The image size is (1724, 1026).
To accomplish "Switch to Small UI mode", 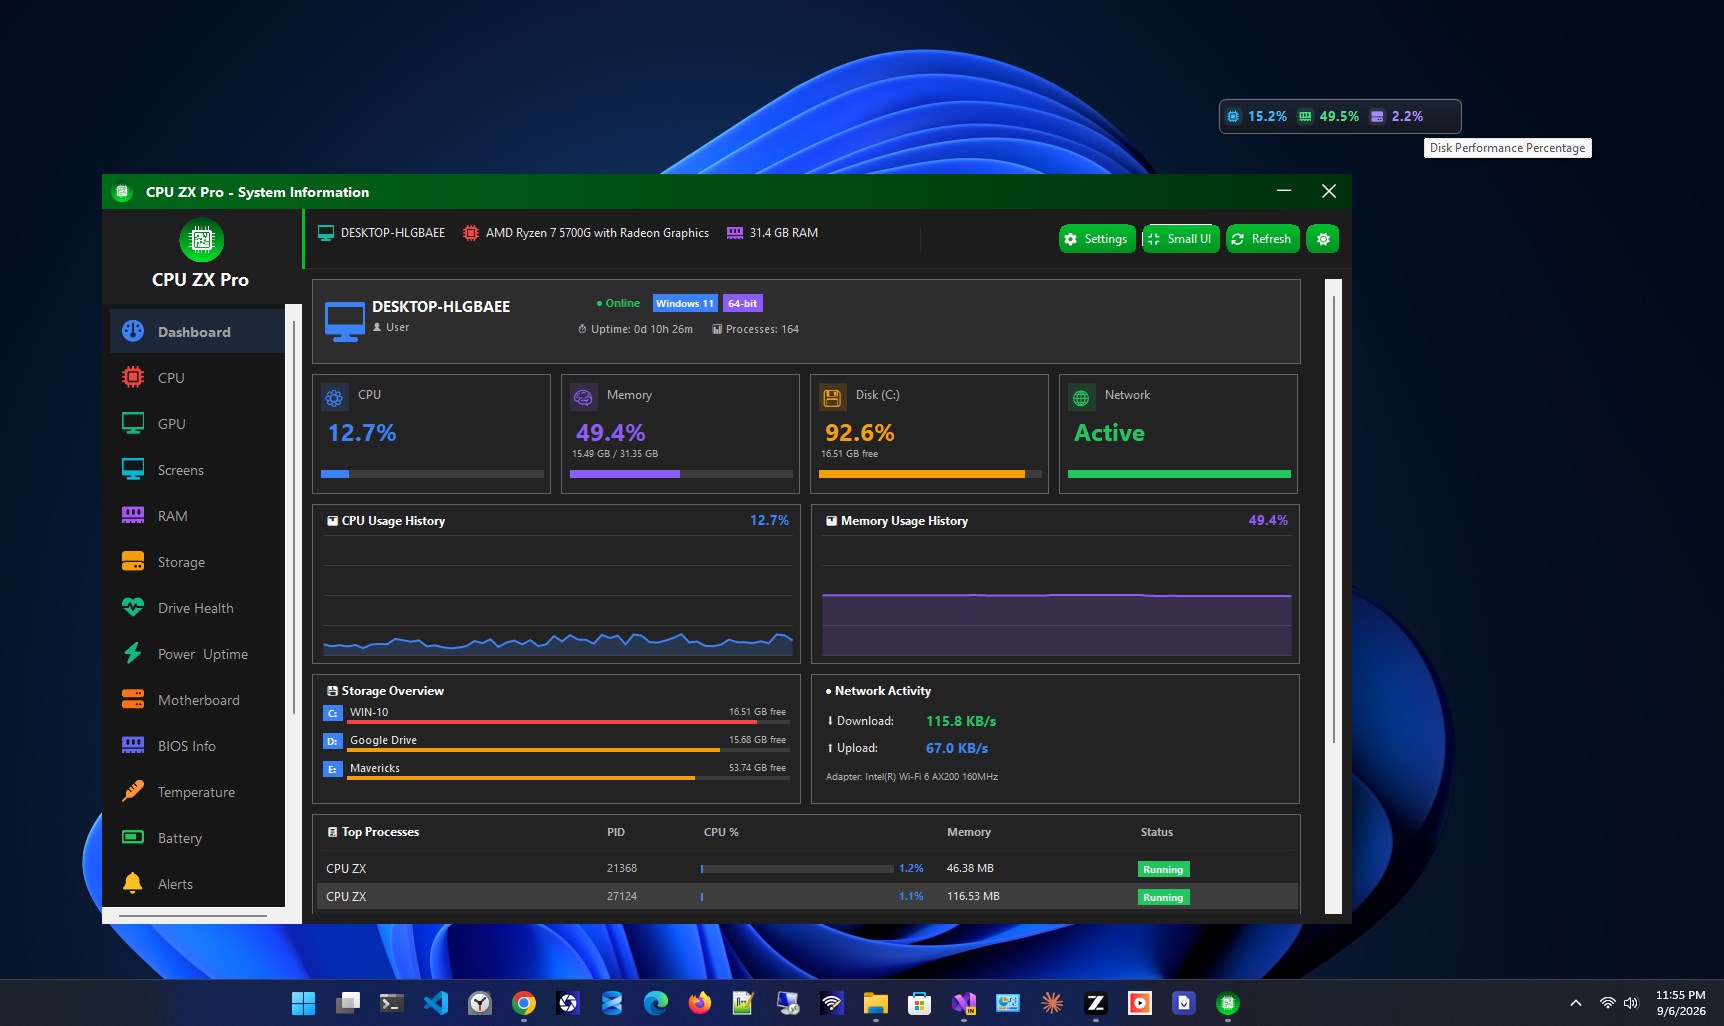I will point(1181,239).
